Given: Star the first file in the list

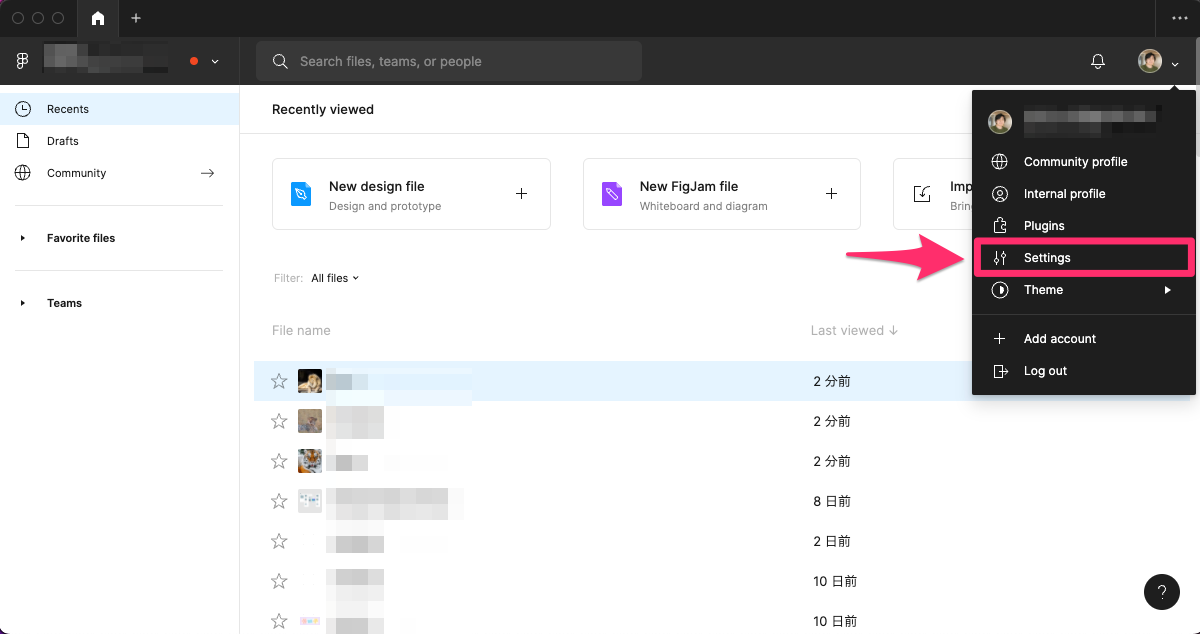Looking at the screenshot, I should (280, 381).
